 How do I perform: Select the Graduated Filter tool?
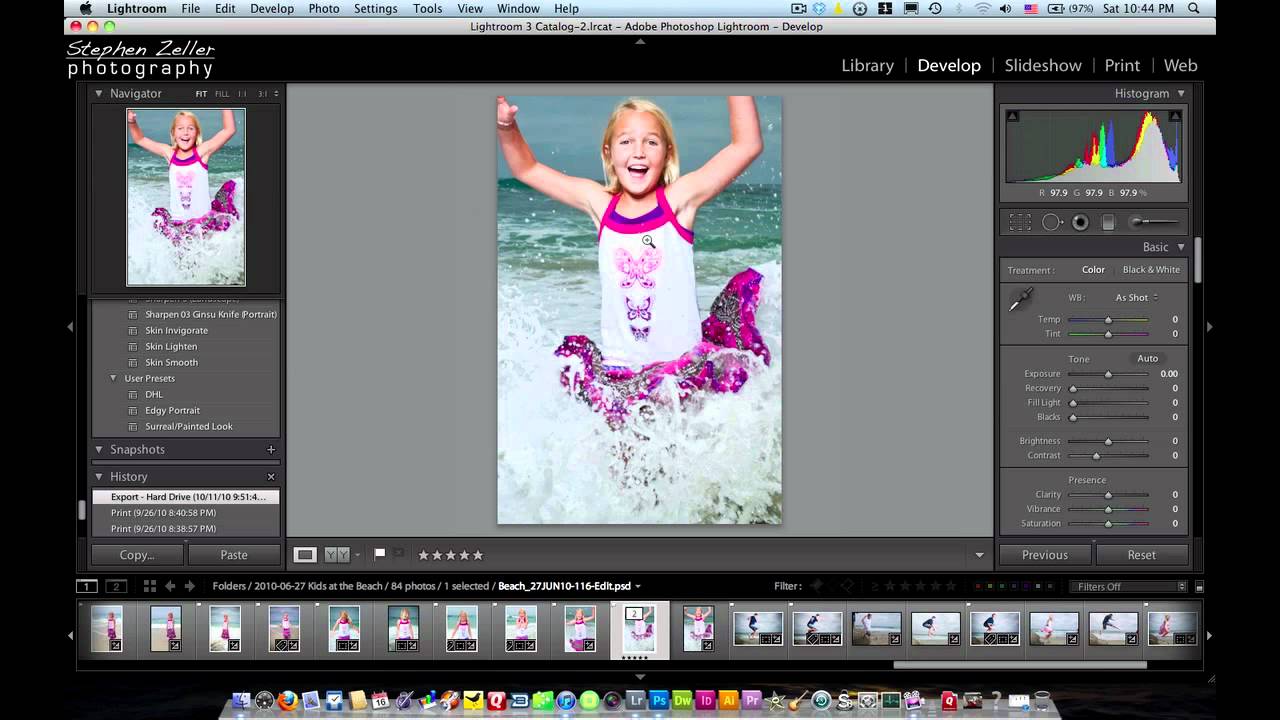point(1108,223)
